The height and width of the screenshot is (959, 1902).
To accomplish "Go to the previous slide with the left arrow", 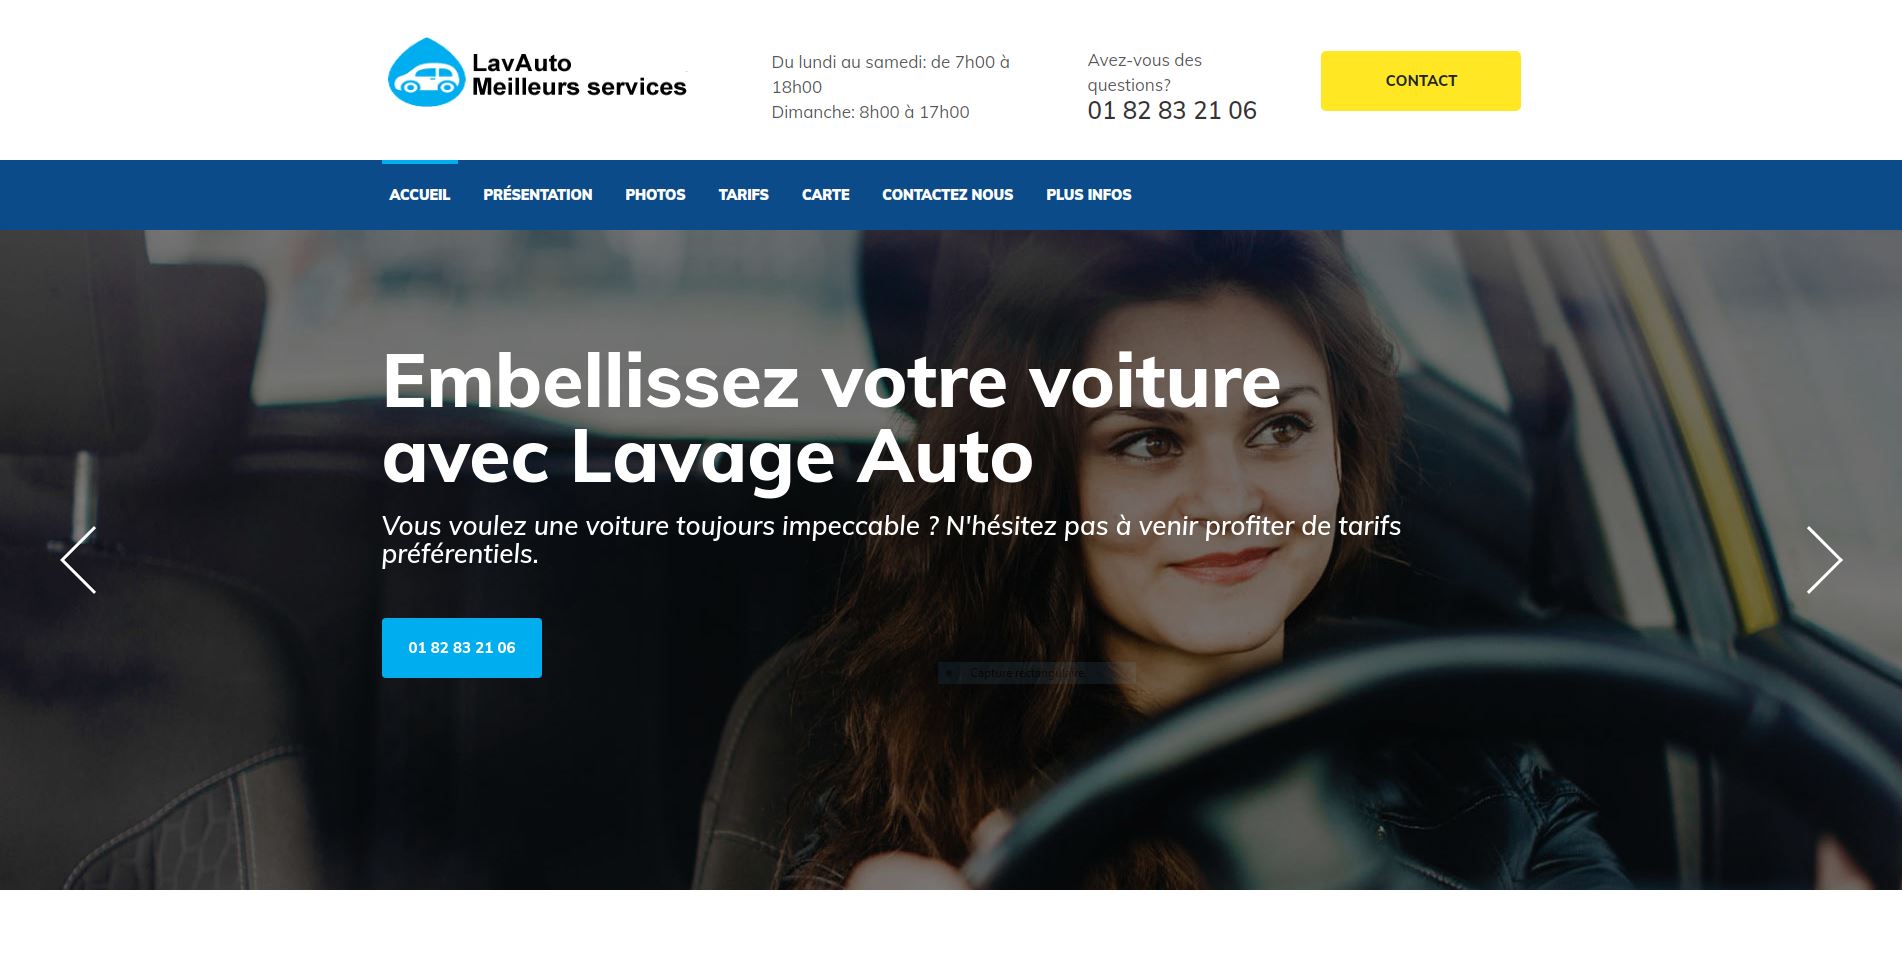I will click(79, 560).
